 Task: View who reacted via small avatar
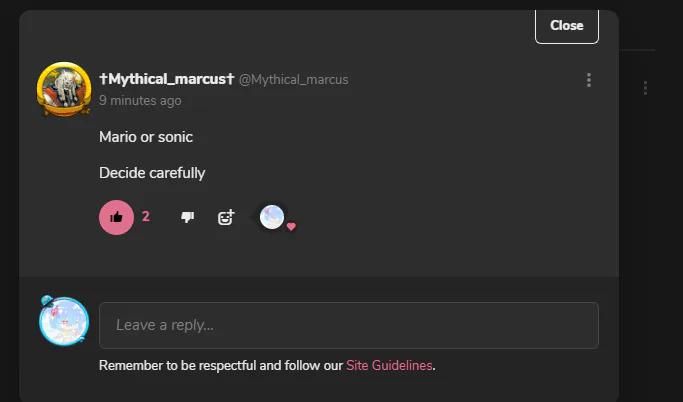(x=271, y=216)
